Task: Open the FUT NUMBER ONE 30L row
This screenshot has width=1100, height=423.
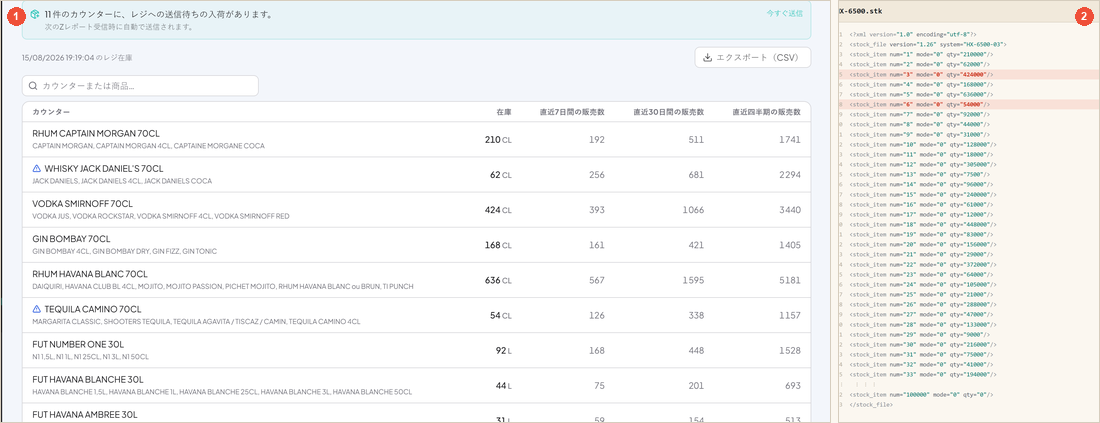Action: [416, 350]
